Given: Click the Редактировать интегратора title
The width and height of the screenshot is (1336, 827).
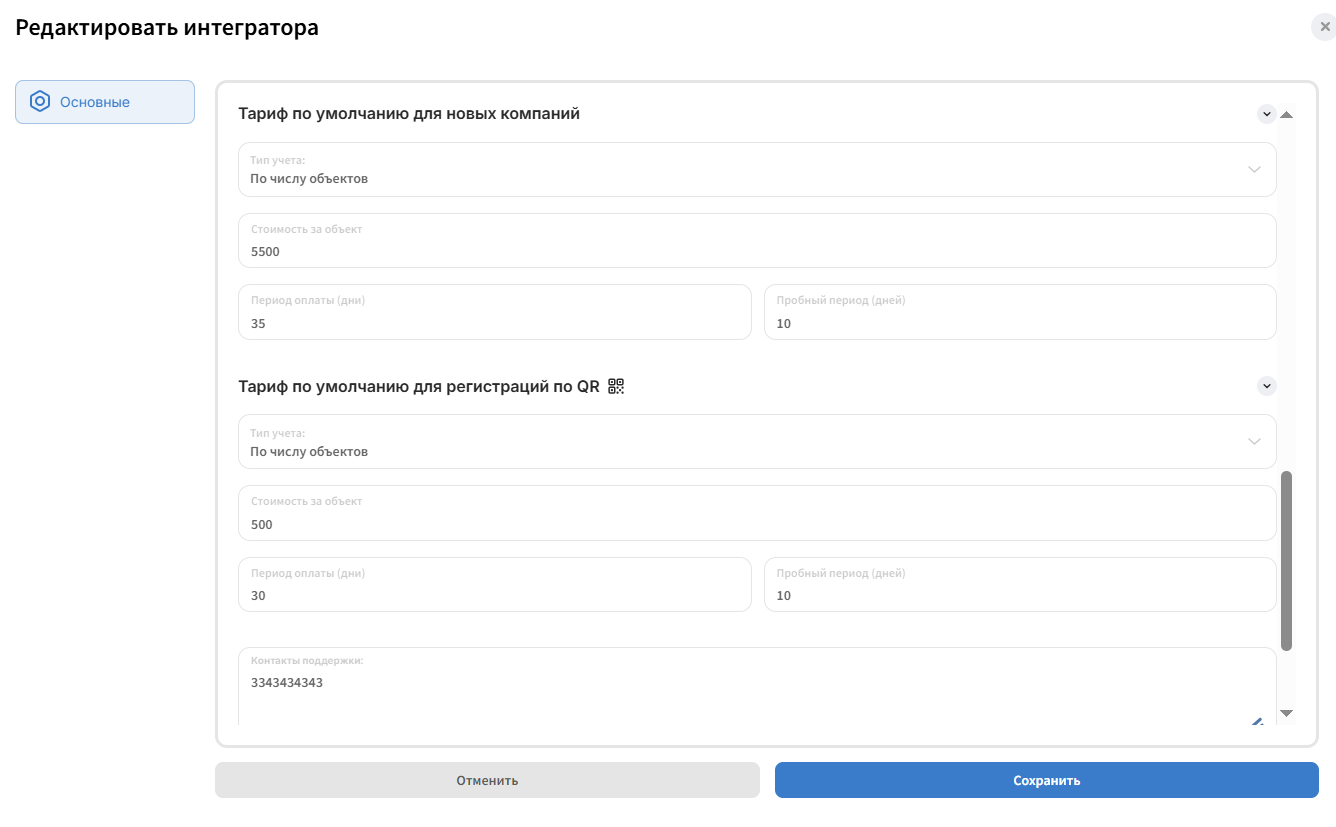Looking at the screenshot, I should (167, 28).
